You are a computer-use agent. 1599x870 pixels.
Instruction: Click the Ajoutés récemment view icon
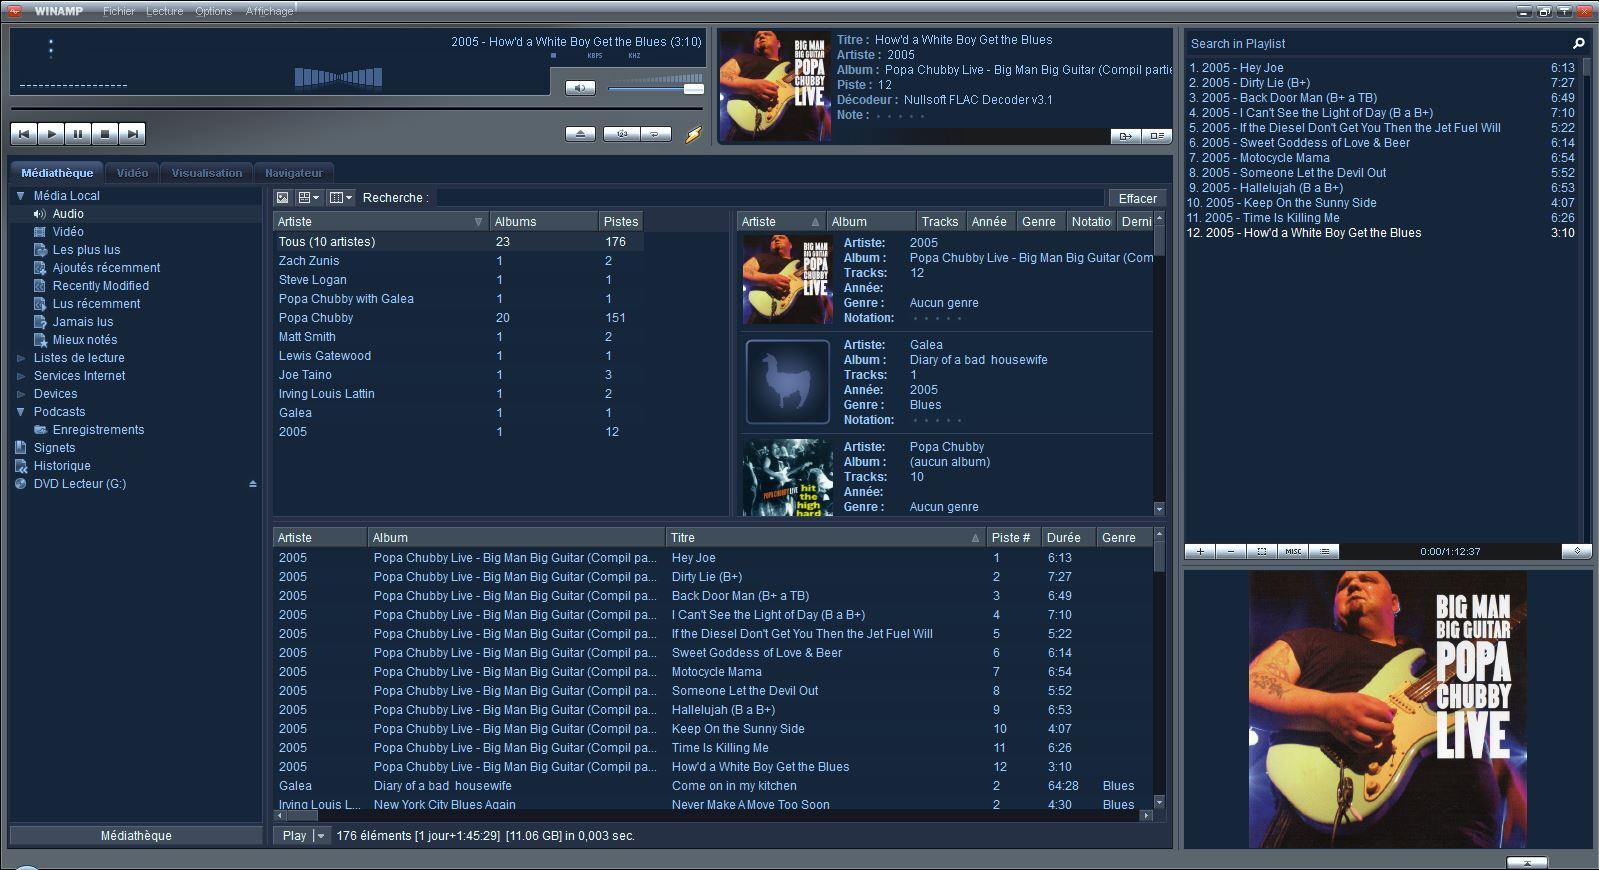(40, 268)
